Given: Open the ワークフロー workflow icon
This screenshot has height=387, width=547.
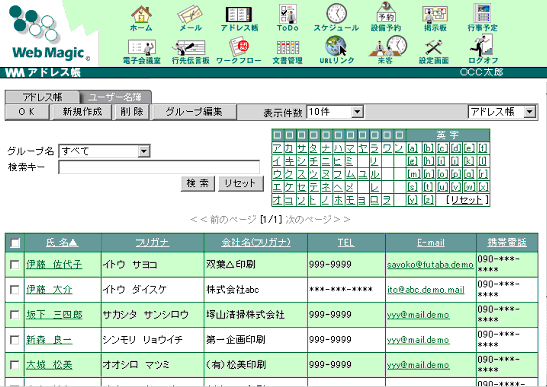Looking at the screenshot, I should tap(239, 51).
